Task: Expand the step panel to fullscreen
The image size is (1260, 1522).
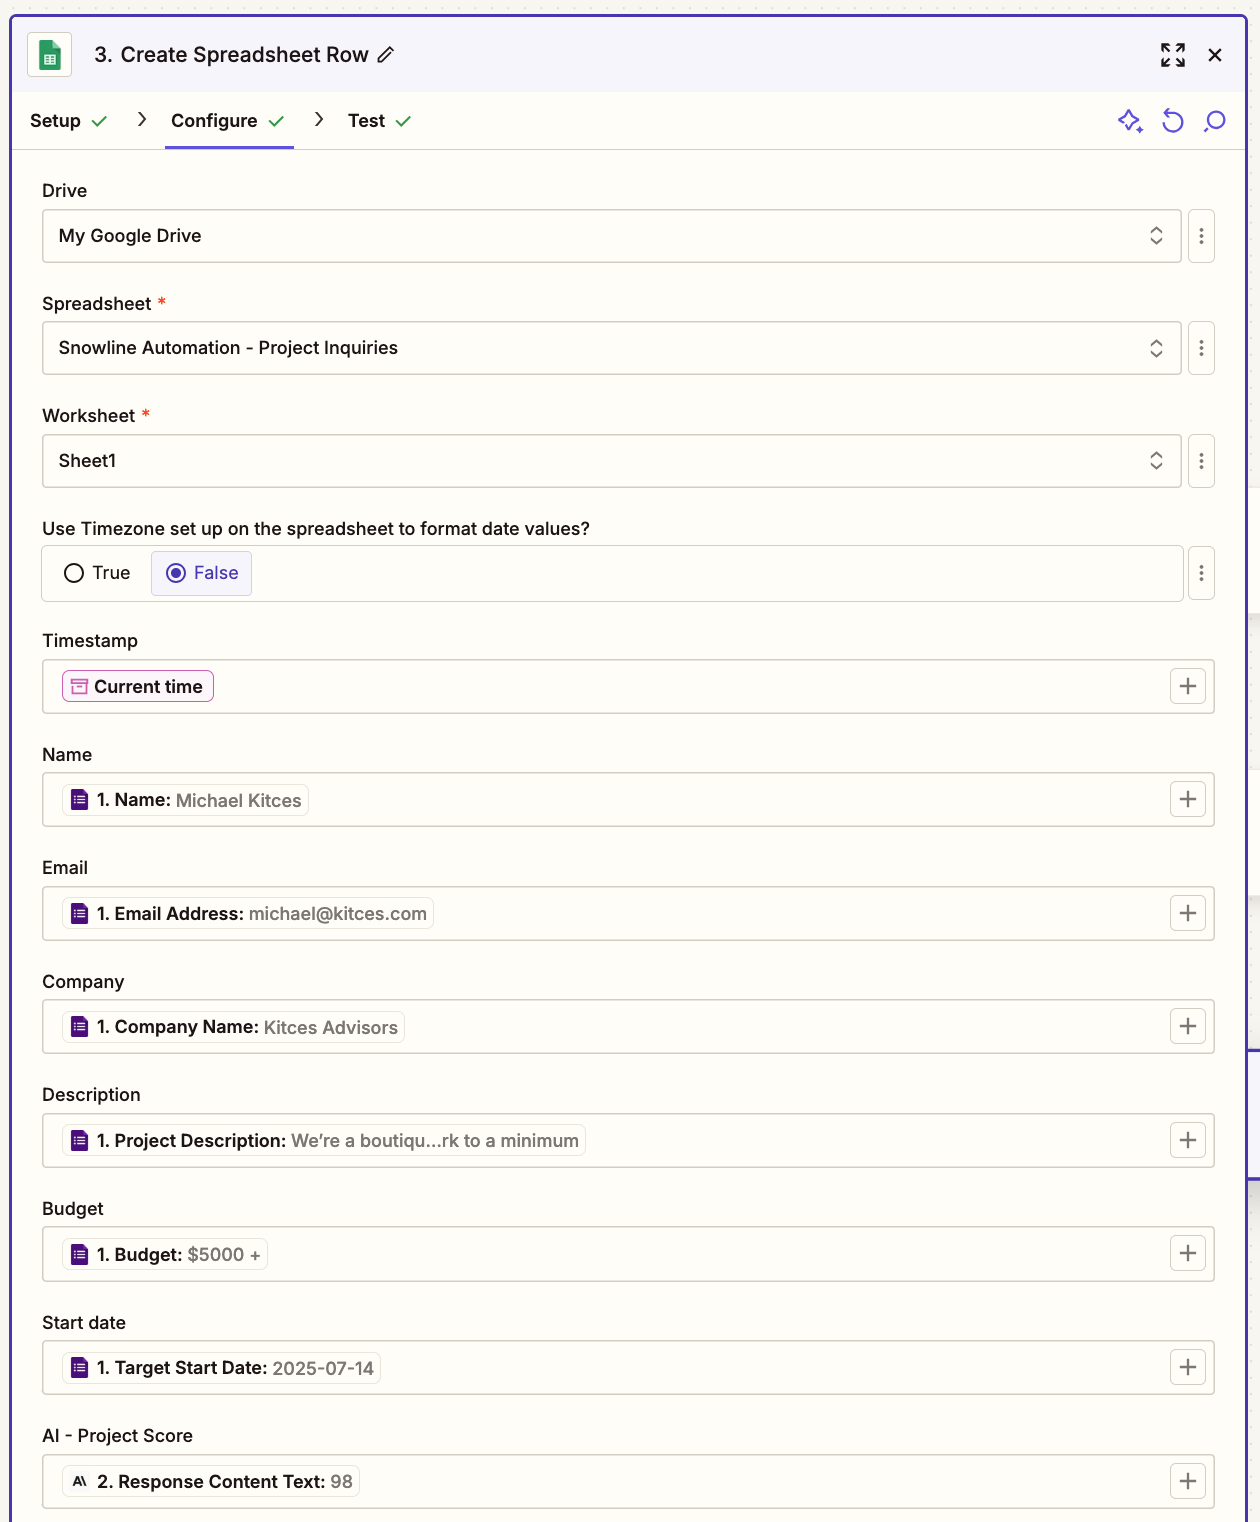Action: (1173, 55)
